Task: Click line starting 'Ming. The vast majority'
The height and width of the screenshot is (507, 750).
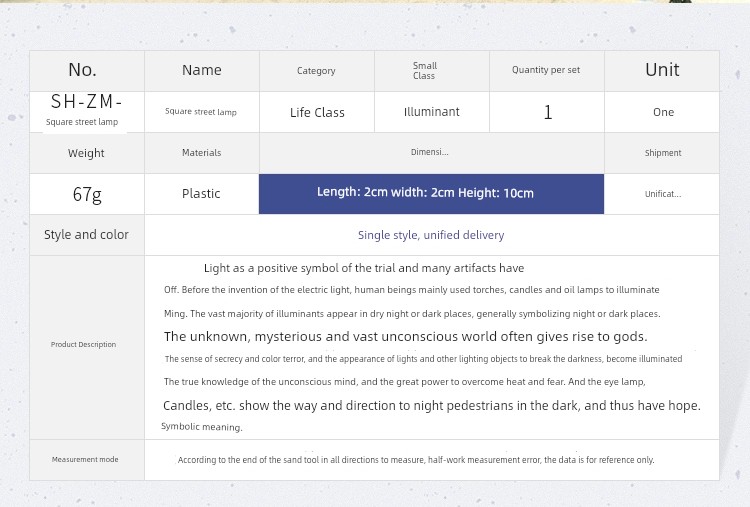Action: click(x=412, y=314)
